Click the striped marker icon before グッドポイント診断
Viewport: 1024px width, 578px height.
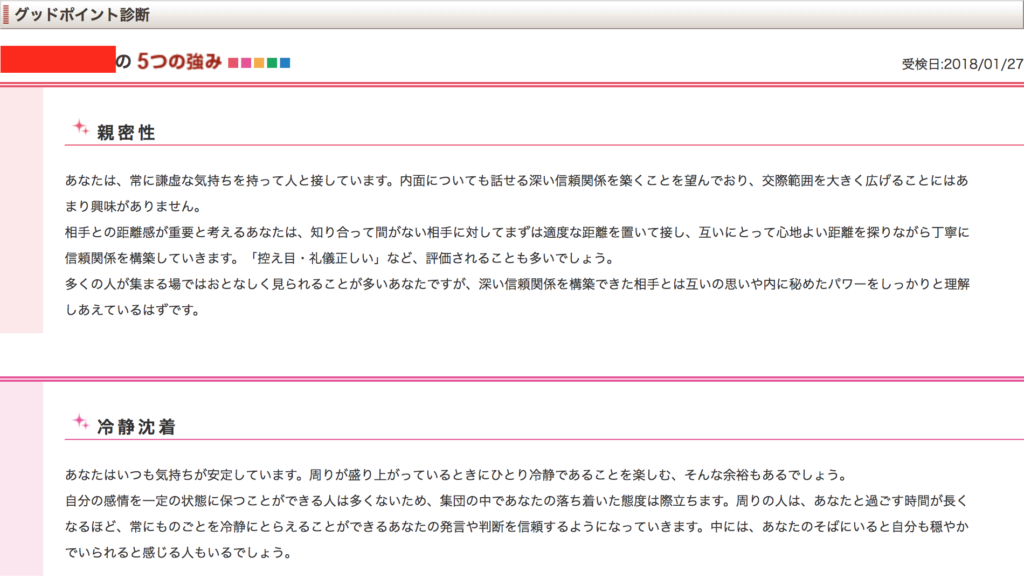(x=6, y=15)
